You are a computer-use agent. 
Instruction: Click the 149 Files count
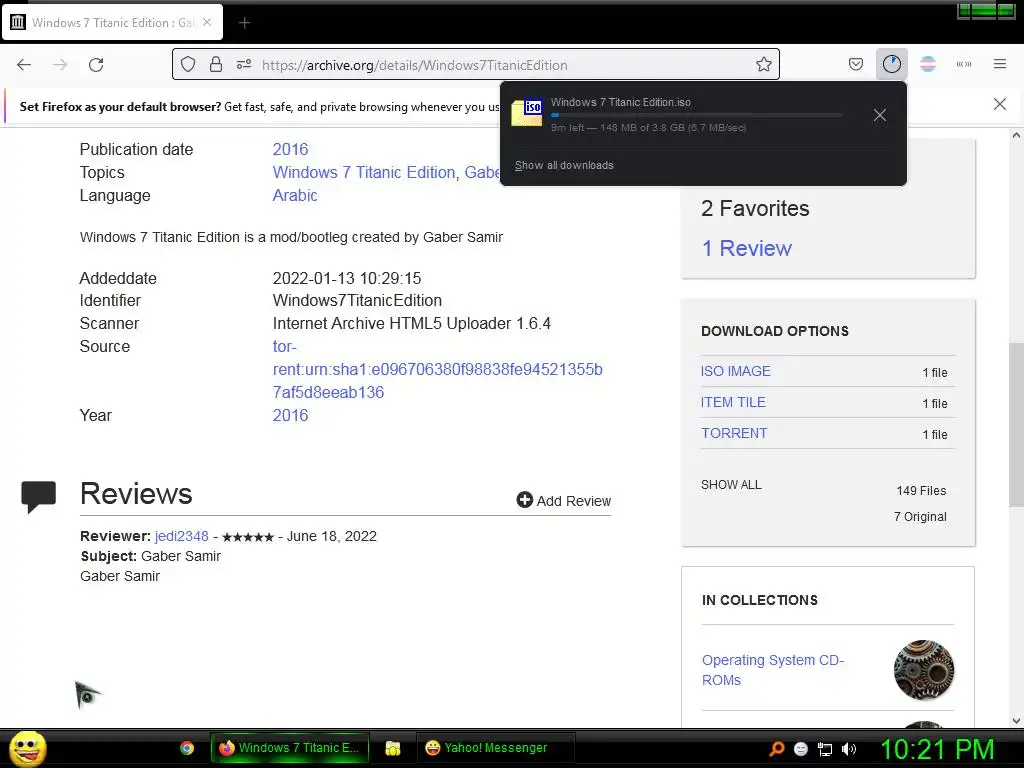[921, 490]
